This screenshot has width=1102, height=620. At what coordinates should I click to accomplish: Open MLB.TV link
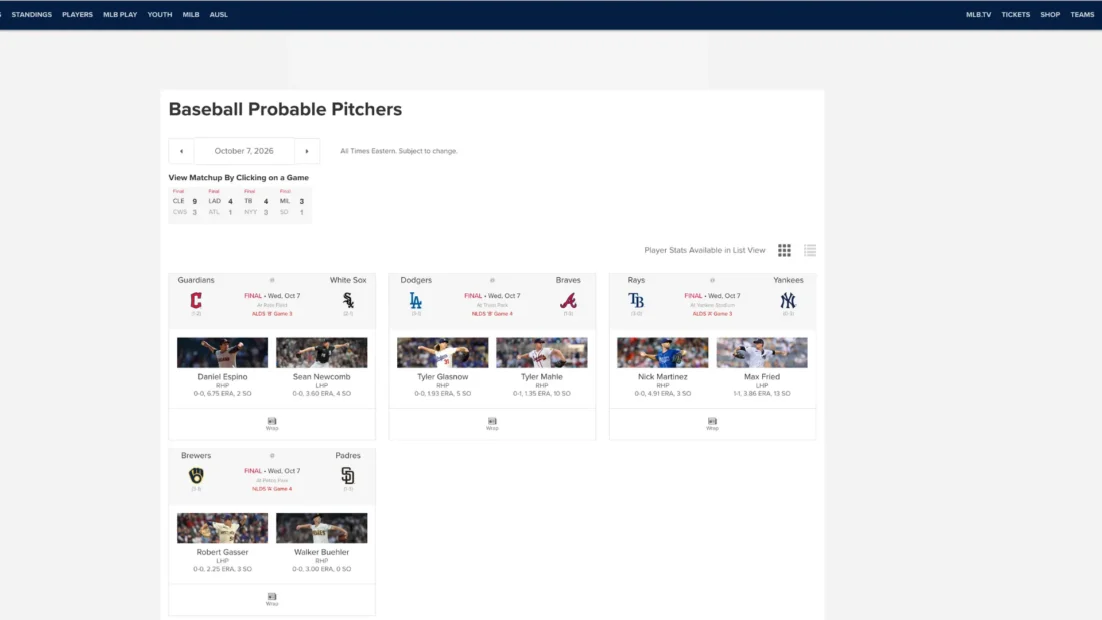978,15
